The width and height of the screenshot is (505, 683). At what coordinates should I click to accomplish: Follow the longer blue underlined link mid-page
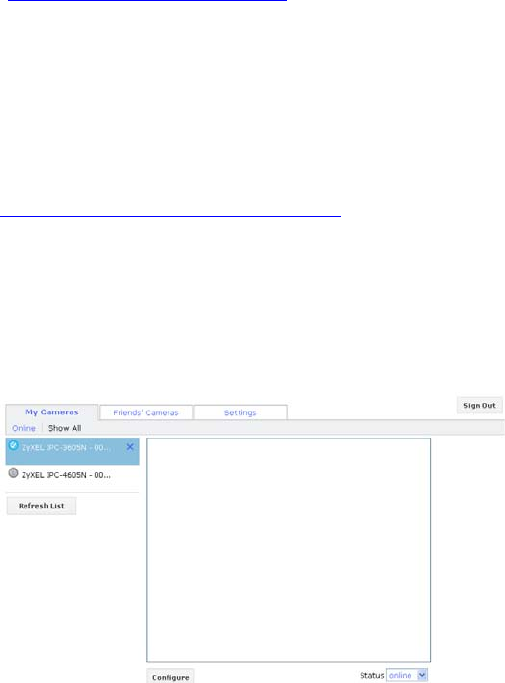tap(170, 215)
